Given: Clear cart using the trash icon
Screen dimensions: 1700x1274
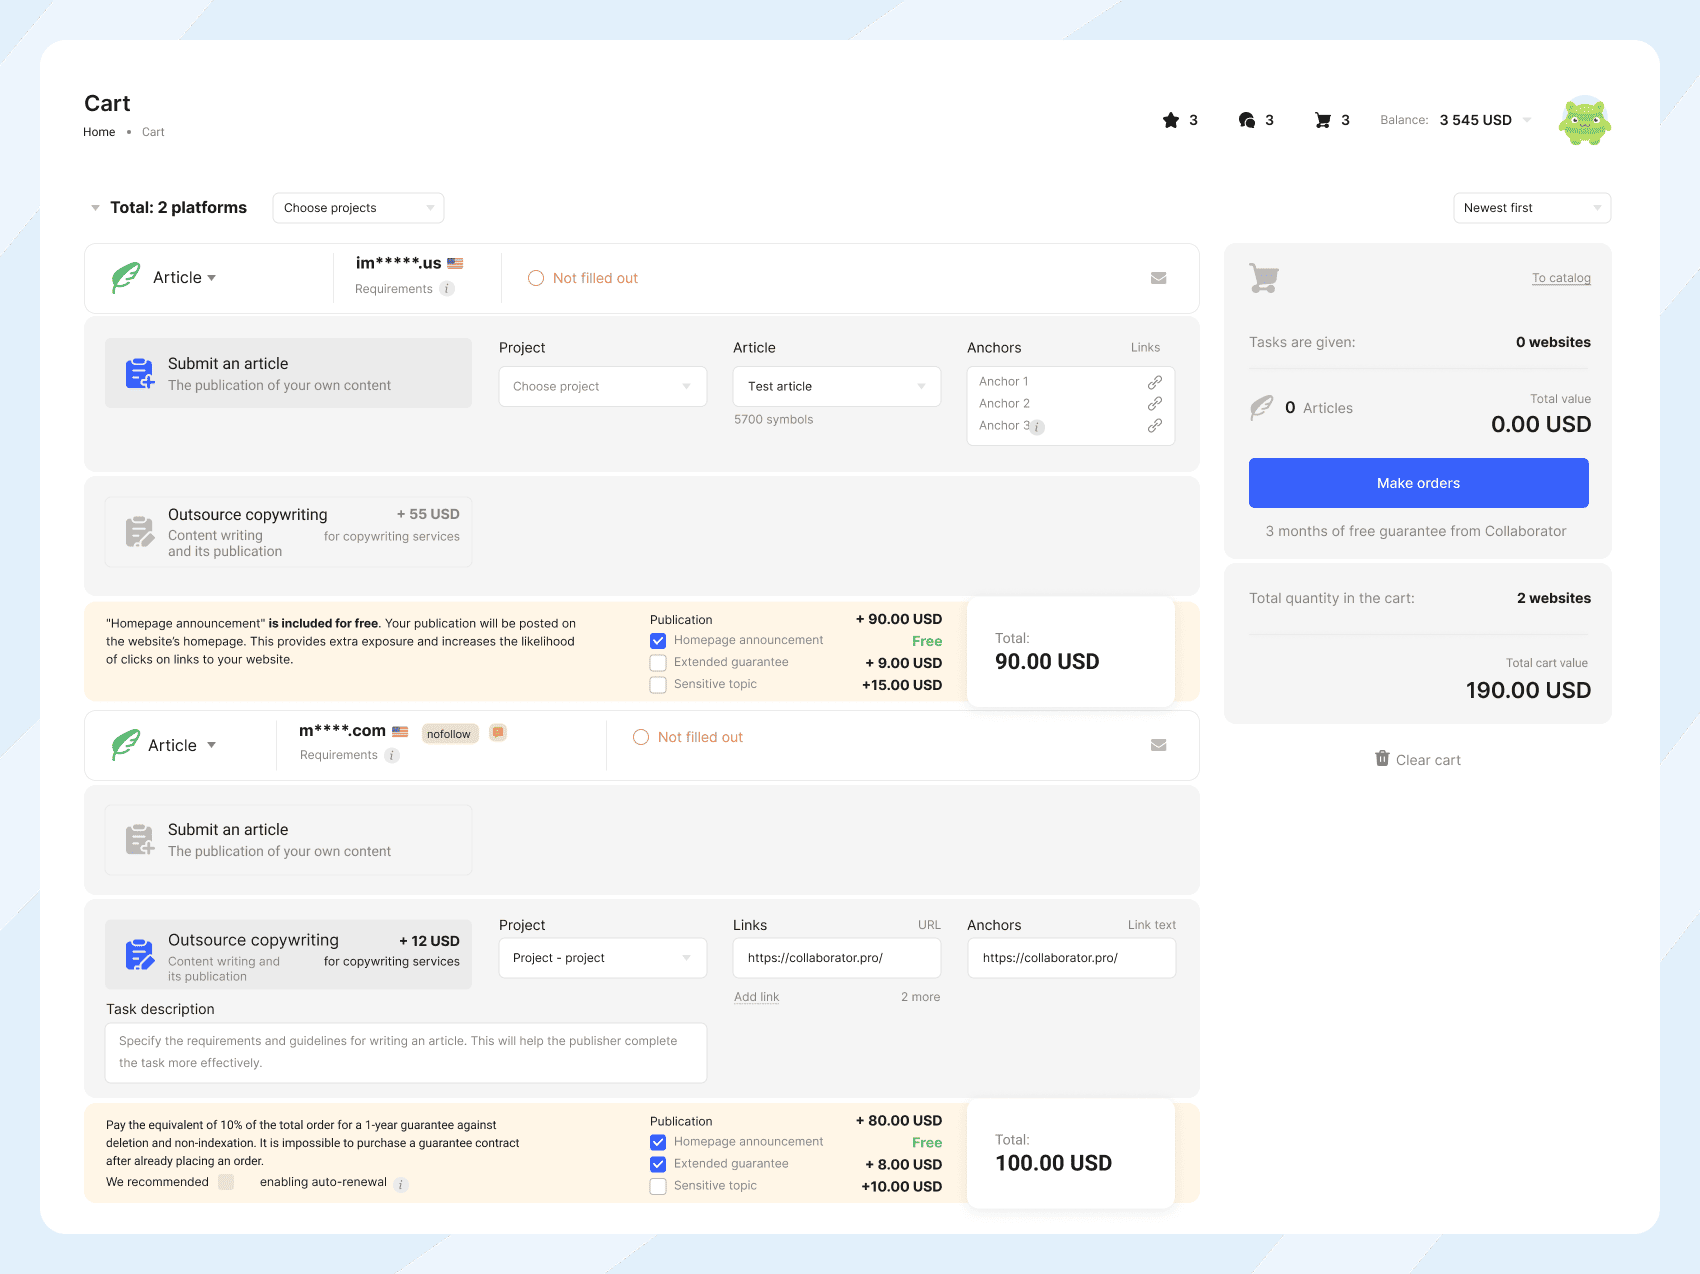Looking at the screenshot, I should pos(1382,759).
